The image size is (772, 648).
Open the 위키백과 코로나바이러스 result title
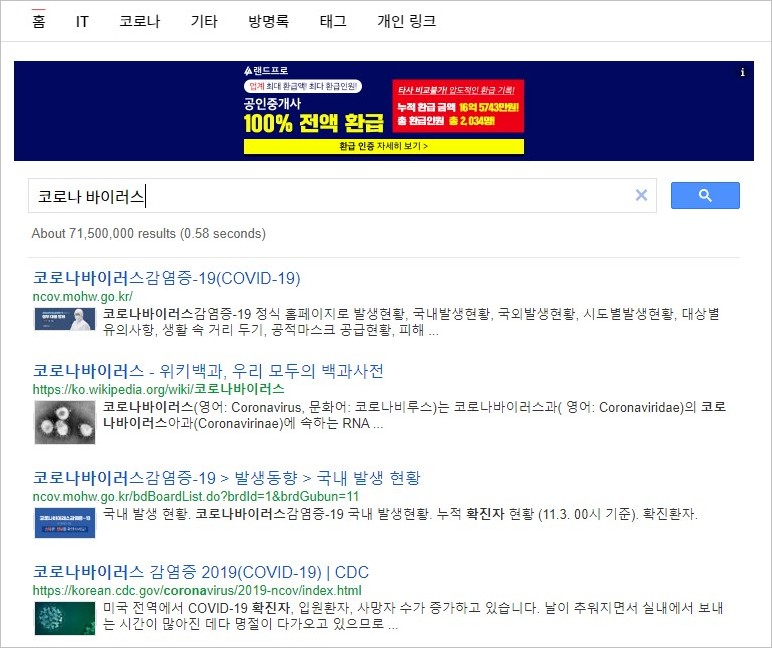click(208, 371)
